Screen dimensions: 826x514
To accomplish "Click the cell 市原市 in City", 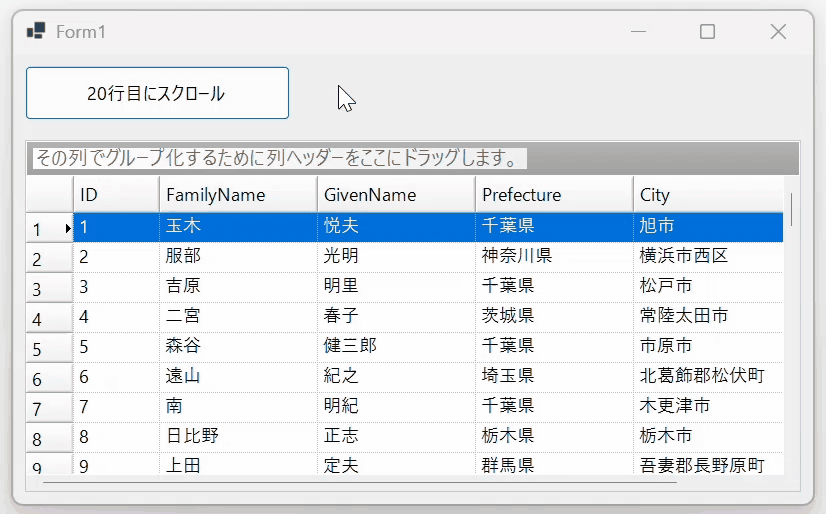I will pyautogui.click(x=708, y=348).
